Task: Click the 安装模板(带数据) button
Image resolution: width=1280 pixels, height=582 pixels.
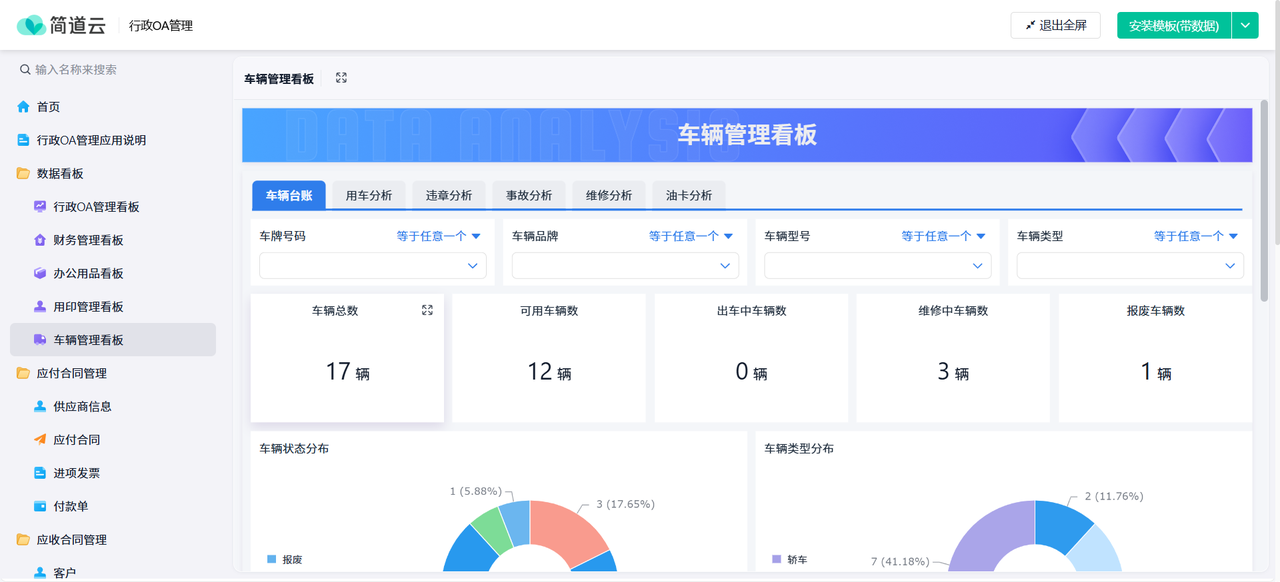Action: (1174, 25)
